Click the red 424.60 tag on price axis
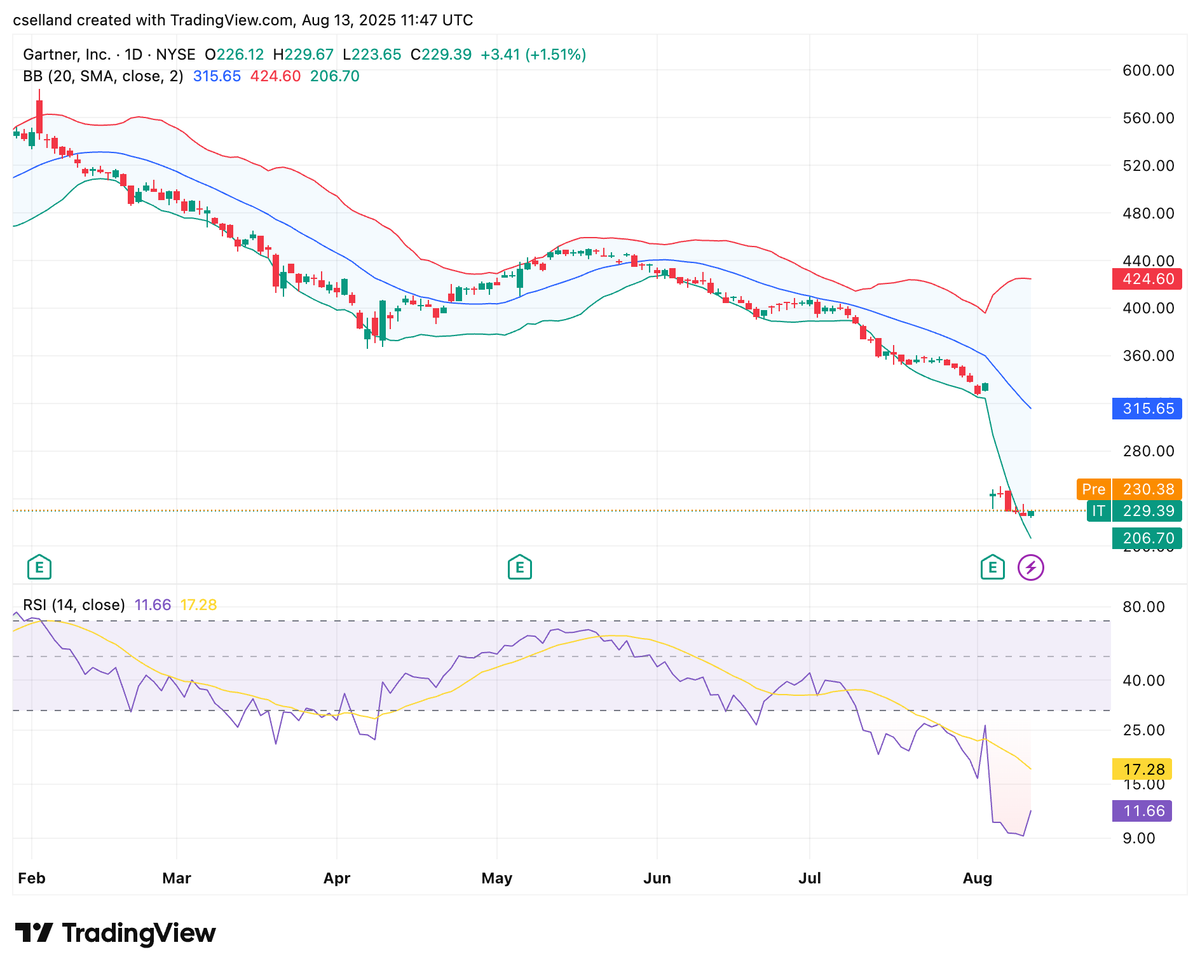Image resolution: width=1200 pixels, height=971 pixels. point(1146,280)
